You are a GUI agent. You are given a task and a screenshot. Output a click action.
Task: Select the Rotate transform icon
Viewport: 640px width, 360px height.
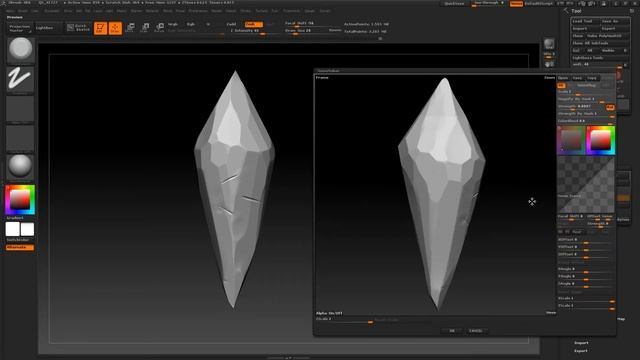click(160, 28)
